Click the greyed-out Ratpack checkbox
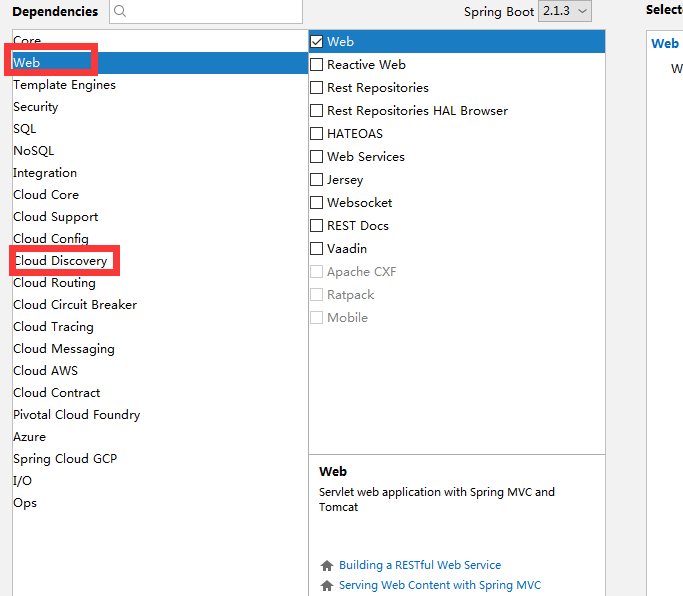This screenshot has height=596, width=683. (x=317, y=295)
